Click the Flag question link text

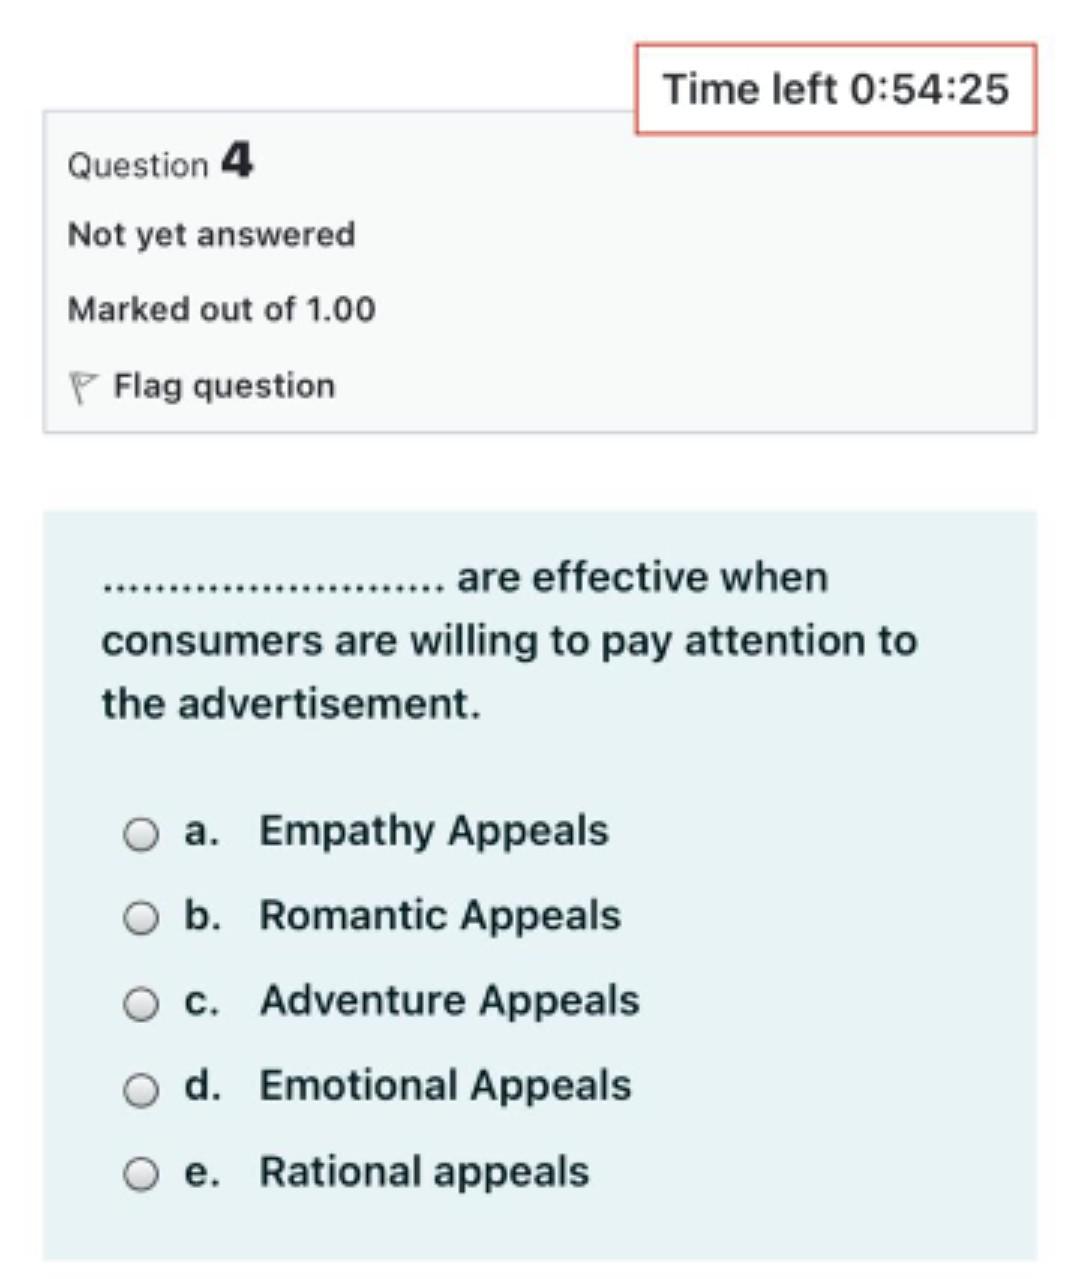coord(224,386)
